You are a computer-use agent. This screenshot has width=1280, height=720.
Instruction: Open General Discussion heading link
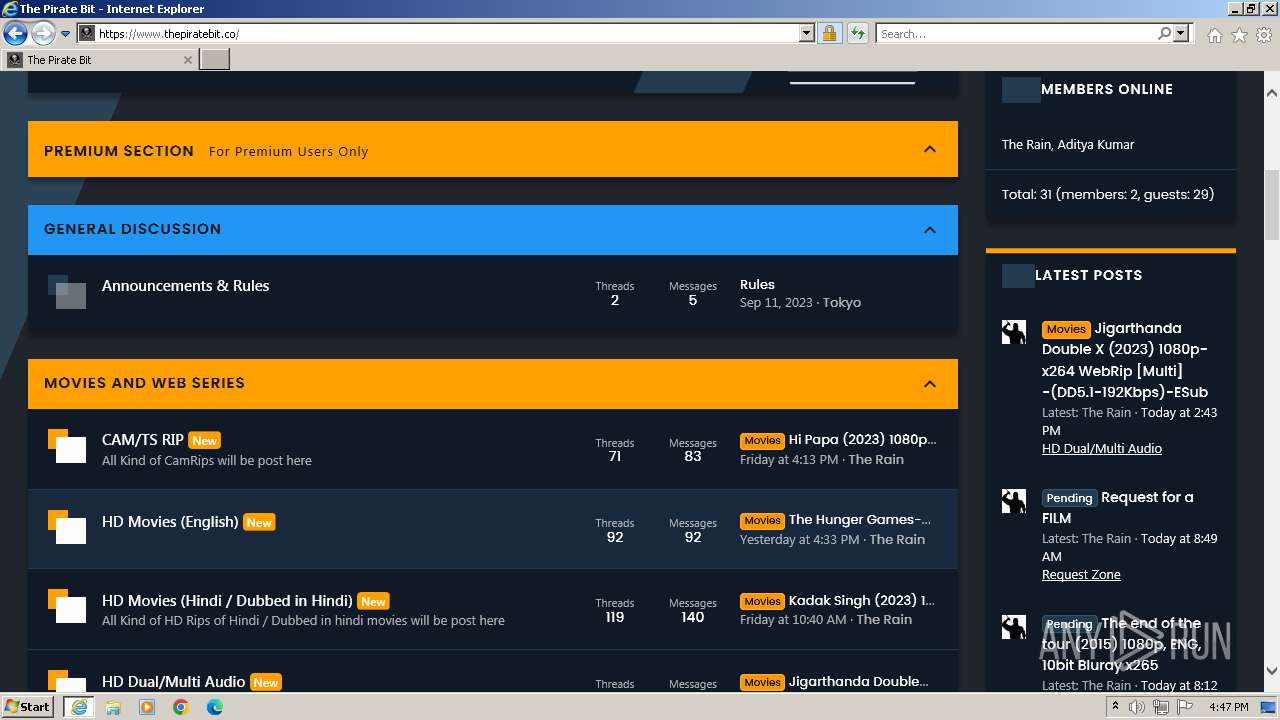click(x=133, y=229)
